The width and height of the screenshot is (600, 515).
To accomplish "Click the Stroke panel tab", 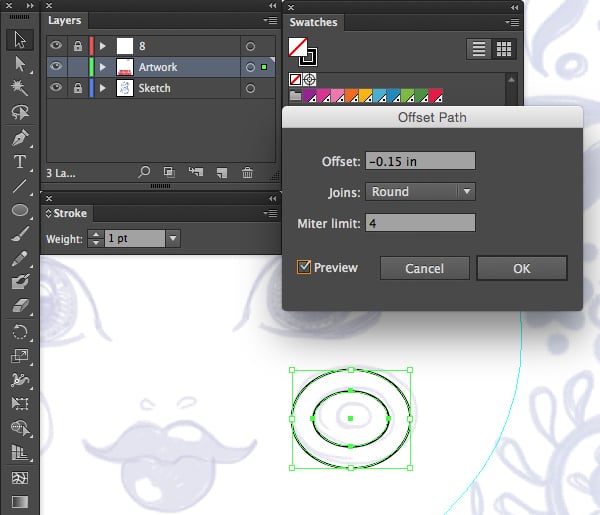I will pos(67,213).
